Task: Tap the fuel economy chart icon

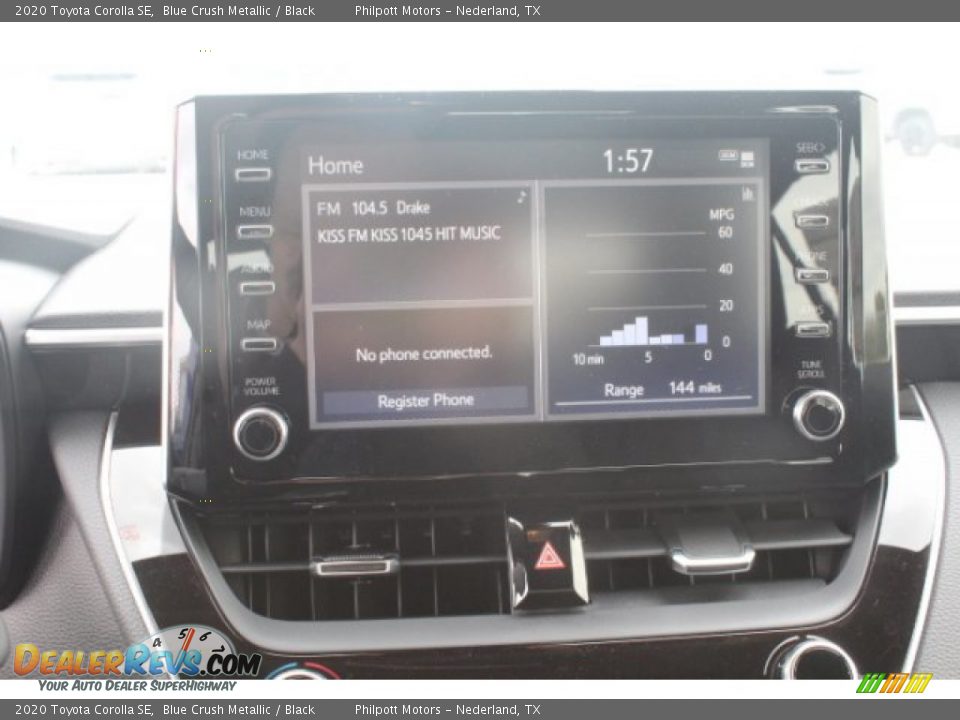Action: [x=748, y=194]
